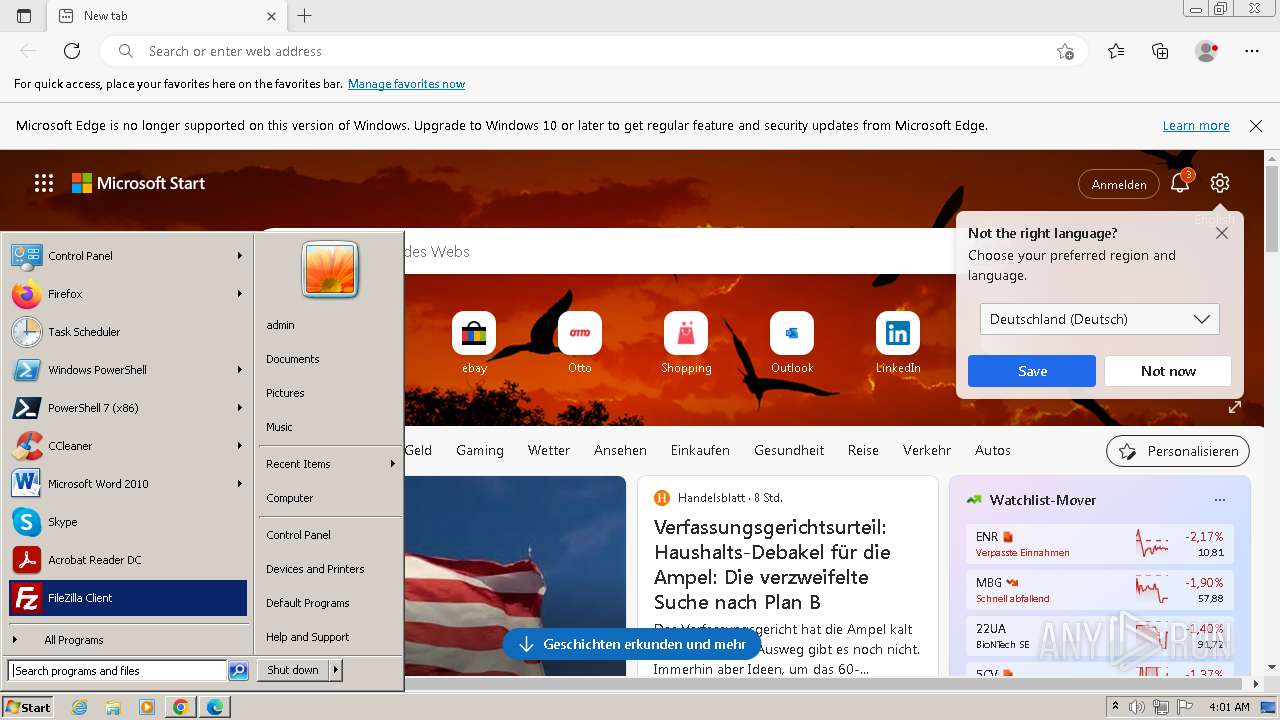Viewport: 1280px width, 720px height.
Task: Expand the Windows PowerShell submenu arrow
Action: (239, 370)
